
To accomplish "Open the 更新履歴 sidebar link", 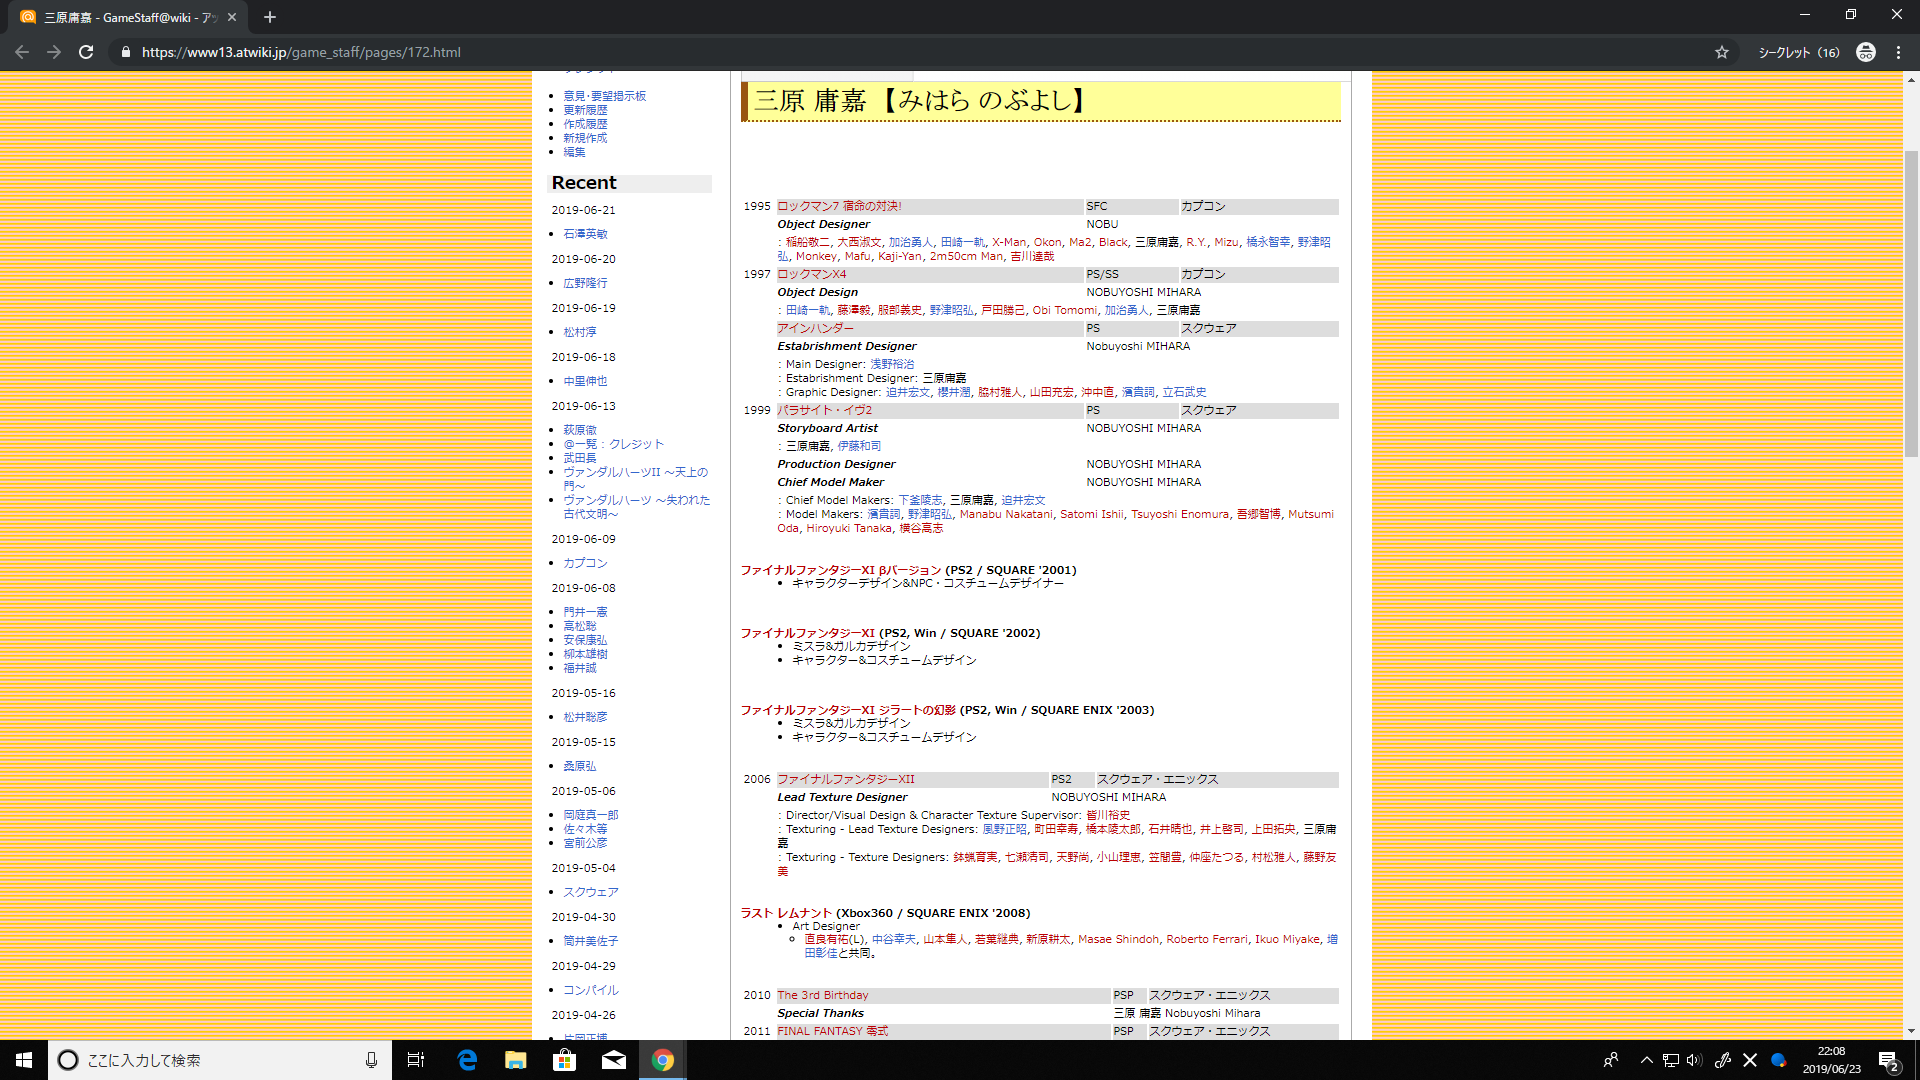I will [585, 110].
